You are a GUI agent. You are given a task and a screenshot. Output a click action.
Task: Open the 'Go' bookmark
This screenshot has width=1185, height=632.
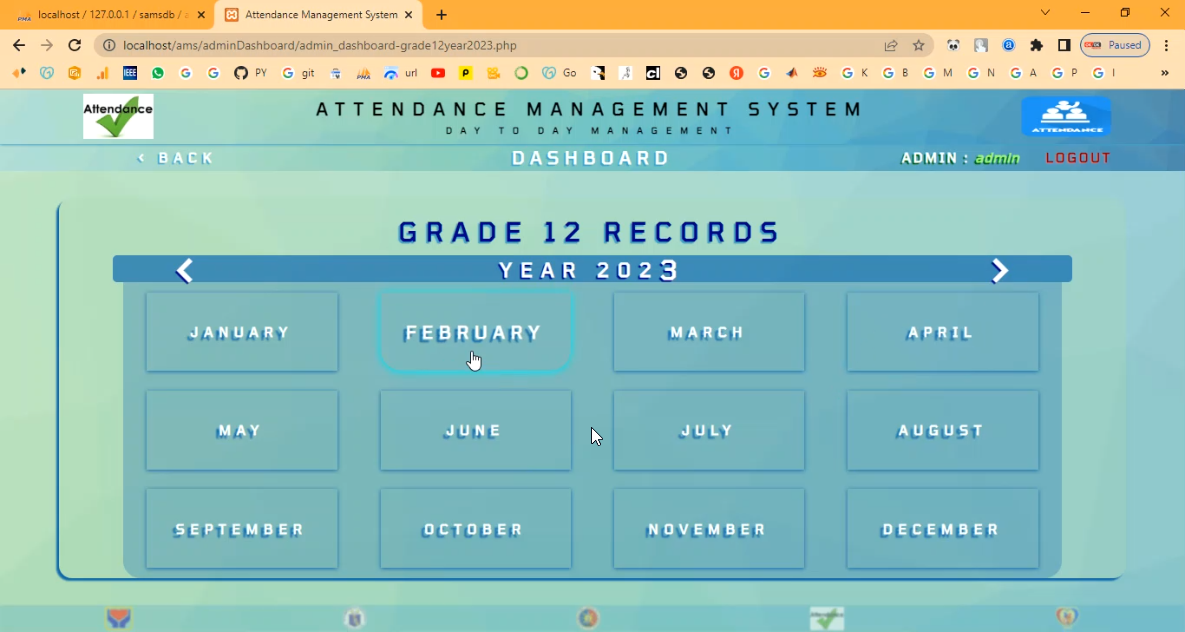click(559, 73)
